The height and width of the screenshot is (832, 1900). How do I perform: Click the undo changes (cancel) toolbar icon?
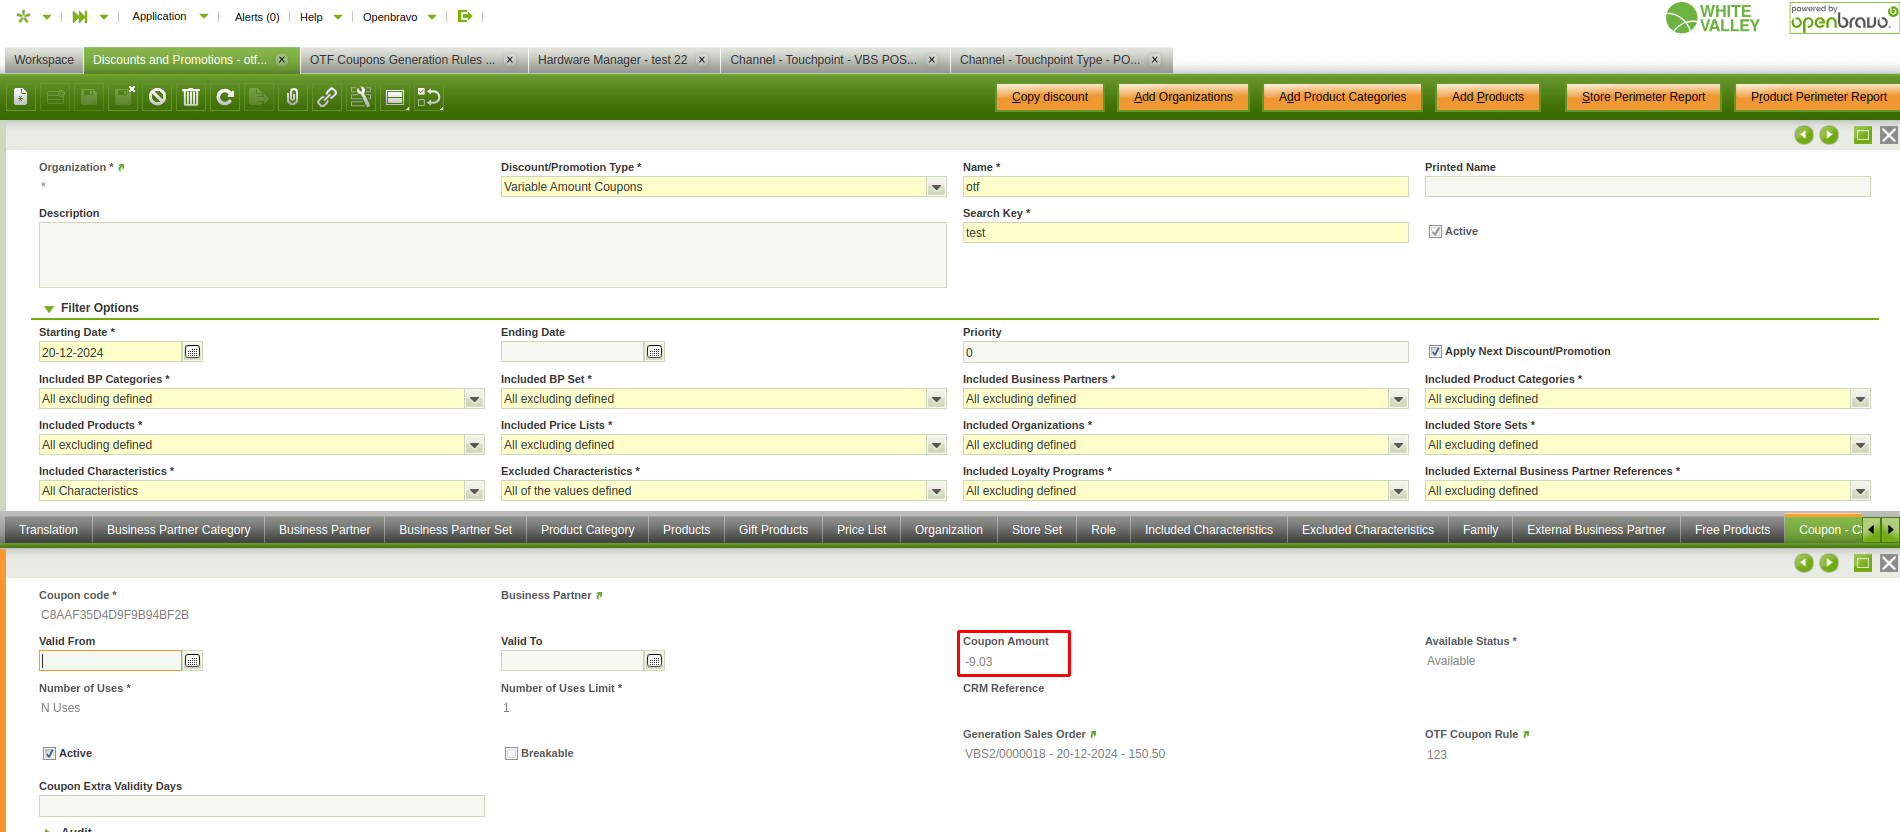[x=157, y=97]
